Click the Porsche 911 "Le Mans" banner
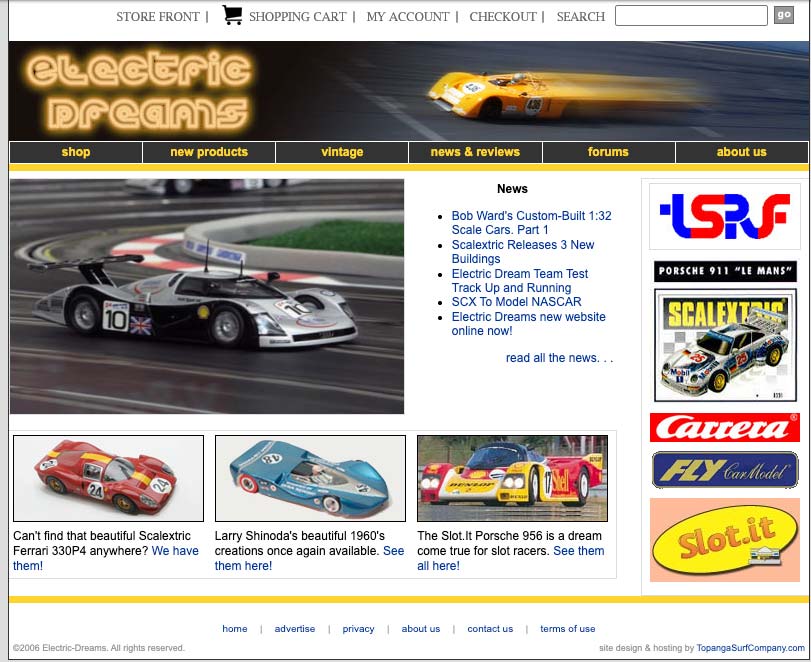The height and width of the screenshot is (662, 811). (725, 271)
